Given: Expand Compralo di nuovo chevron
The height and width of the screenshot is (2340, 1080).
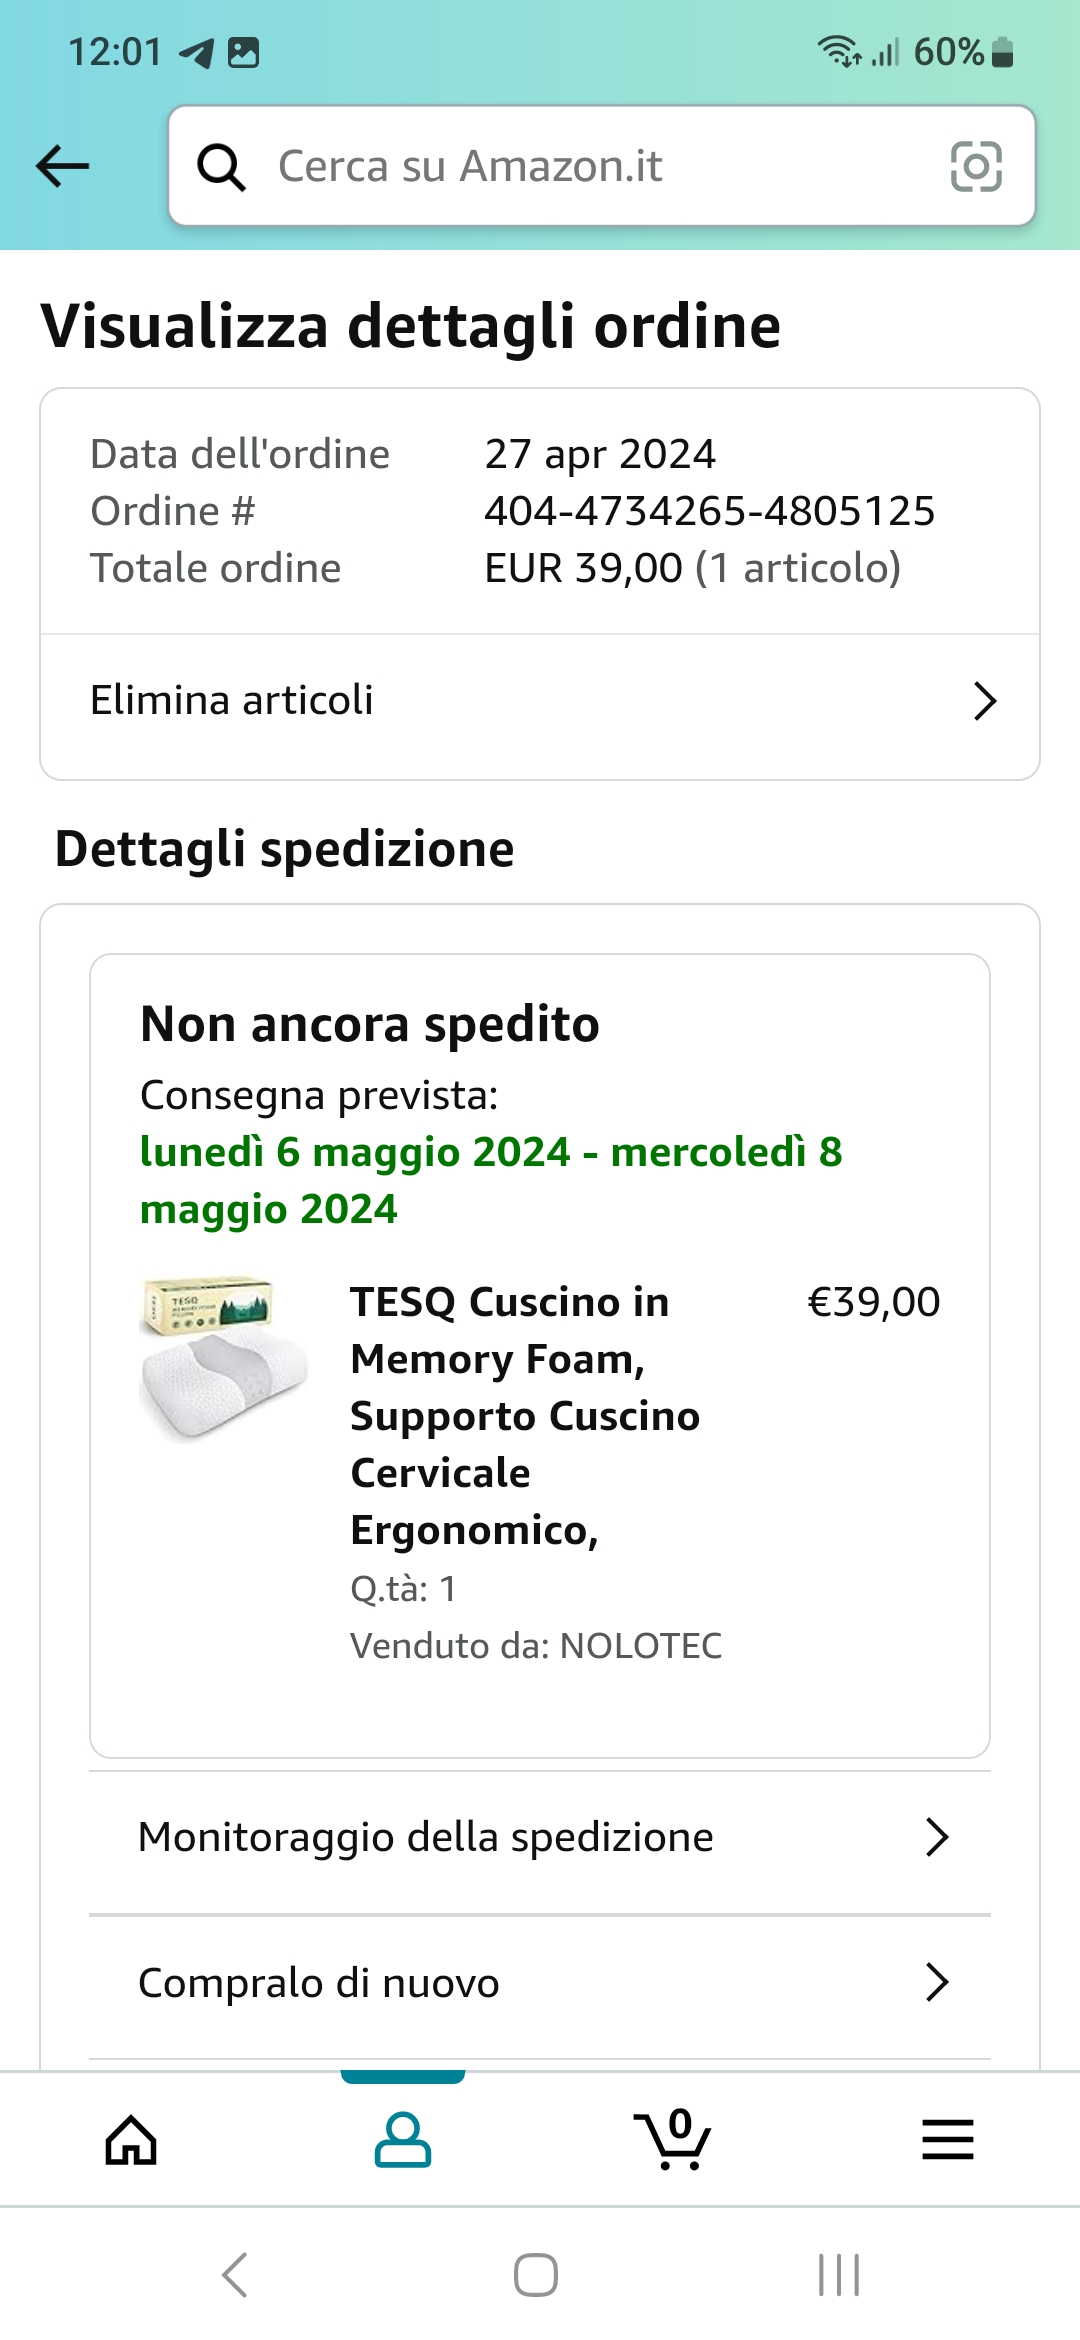Looking at the screenshot, I should 936,1982.
